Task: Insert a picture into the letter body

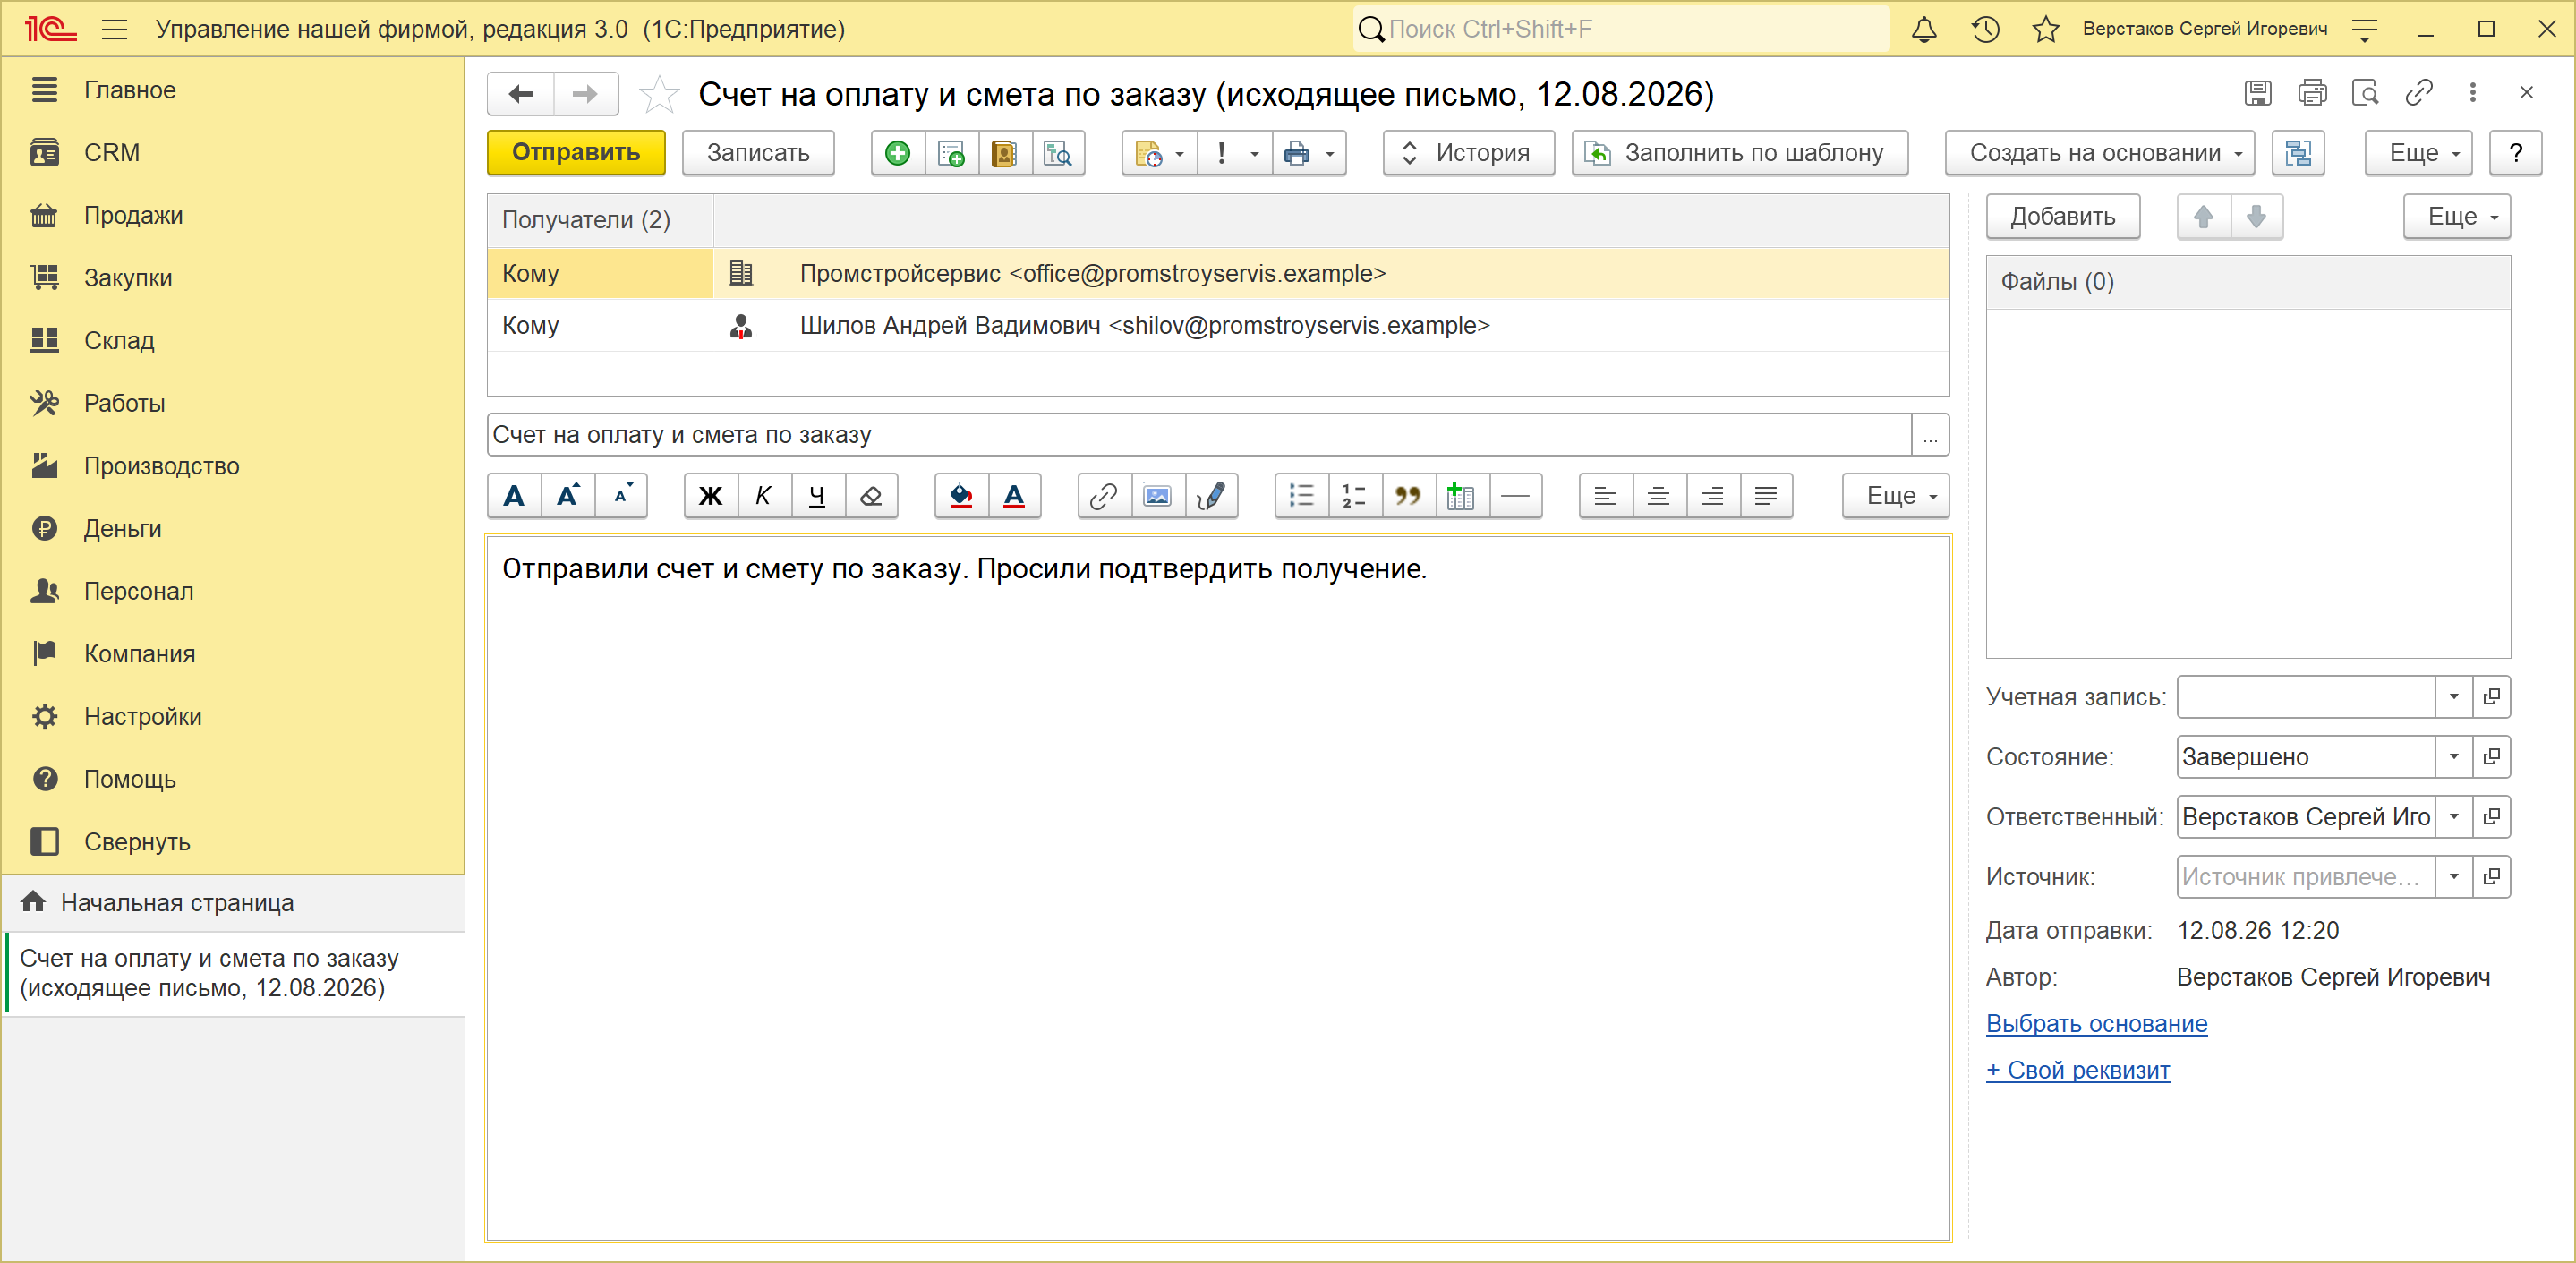Action: click(x=1158, y=496)
